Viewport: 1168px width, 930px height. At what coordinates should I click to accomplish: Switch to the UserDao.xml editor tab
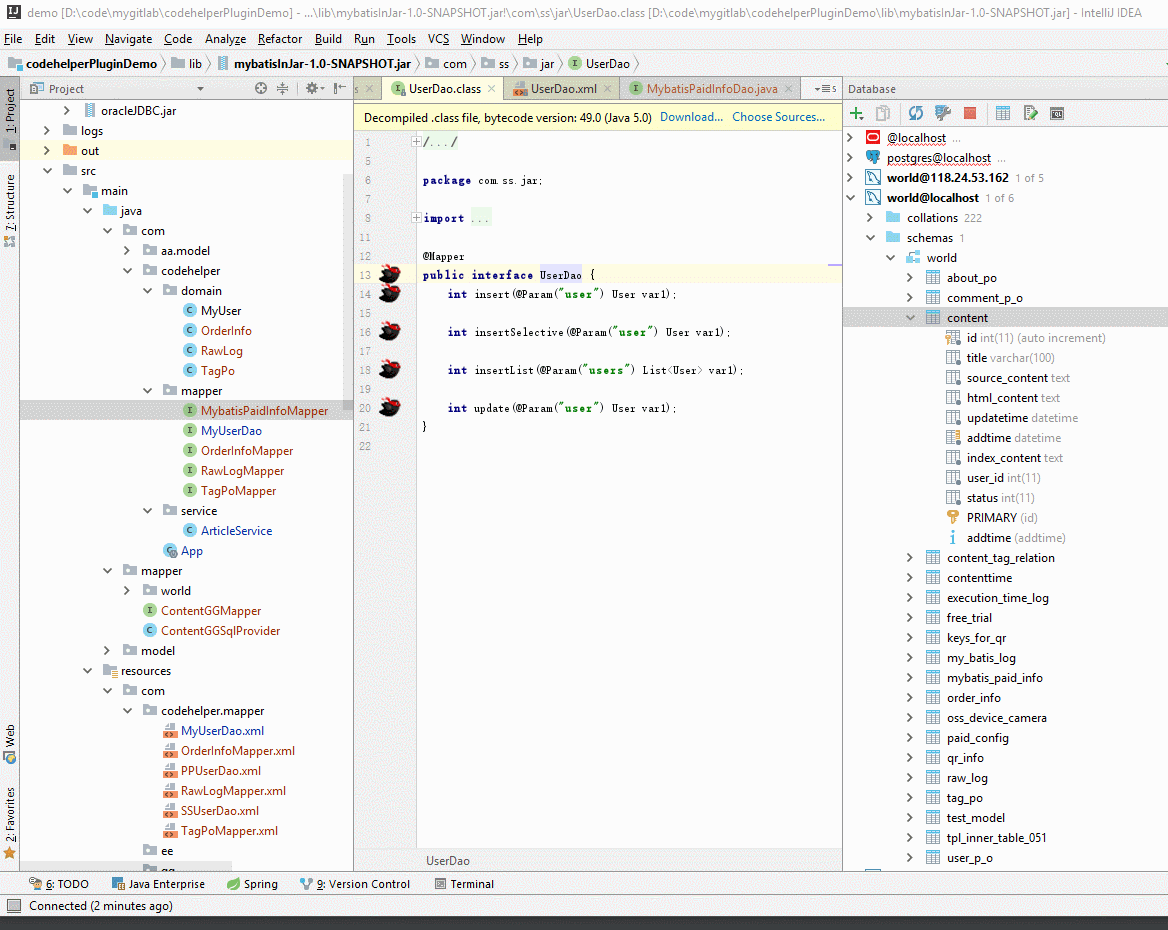(563, 88)
